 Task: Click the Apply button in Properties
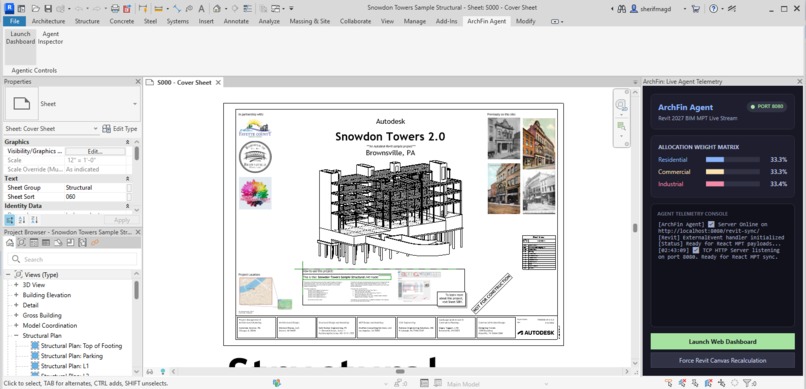(x=122, y=220)
